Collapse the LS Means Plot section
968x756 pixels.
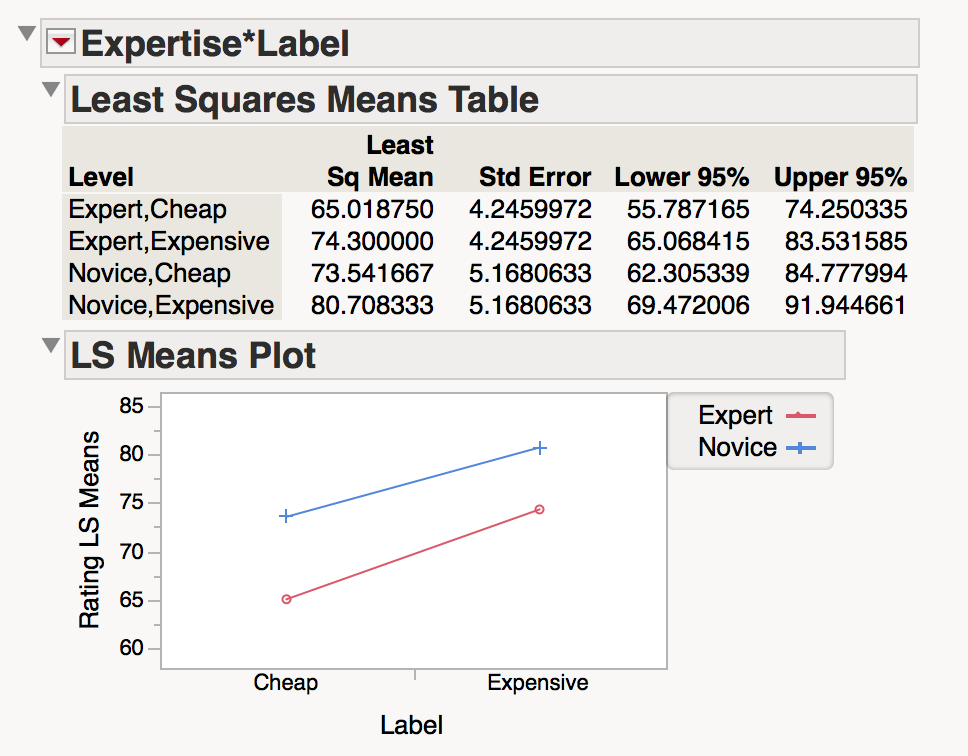pos(50,346)
